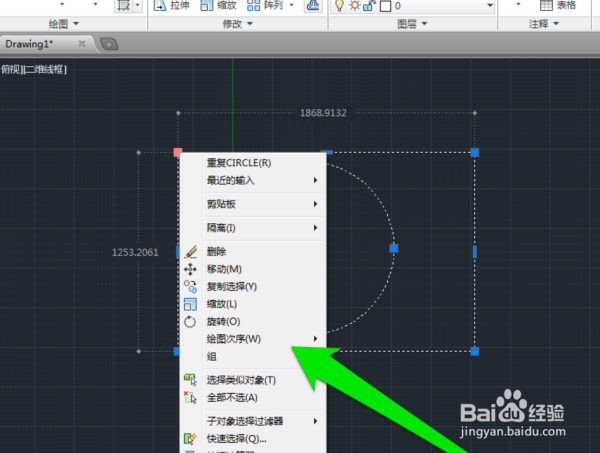This screenshot has width=600, height=453.
Task: Switch to the Drawing1* file tab
Action: click(x=29, y=44)
